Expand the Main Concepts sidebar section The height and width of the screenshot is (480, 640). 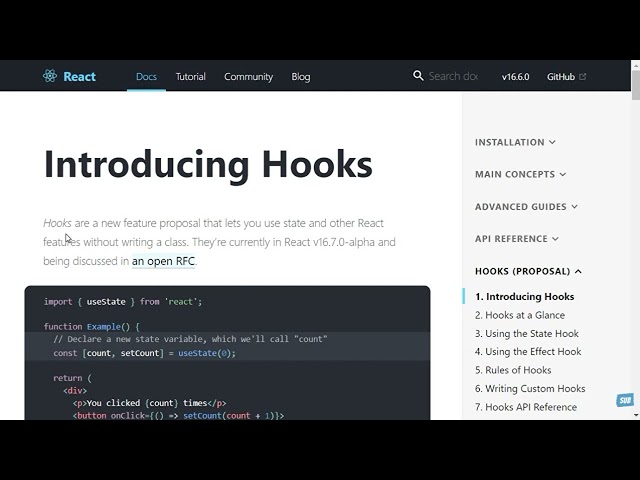pos(520,174)
